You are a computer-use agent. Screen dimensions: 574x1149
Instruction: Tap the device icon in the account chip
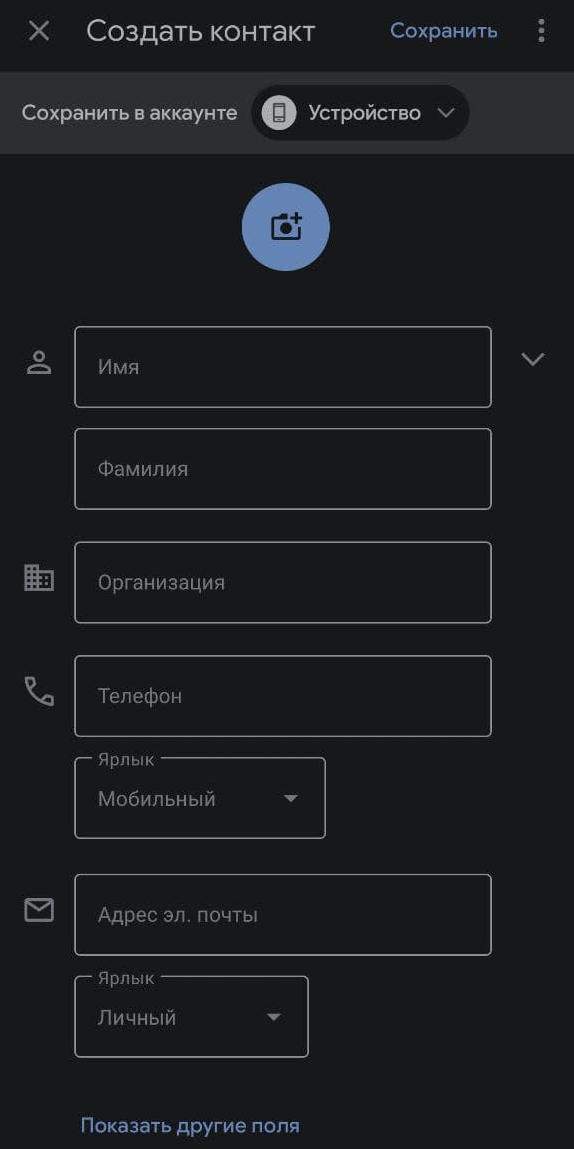279,113
